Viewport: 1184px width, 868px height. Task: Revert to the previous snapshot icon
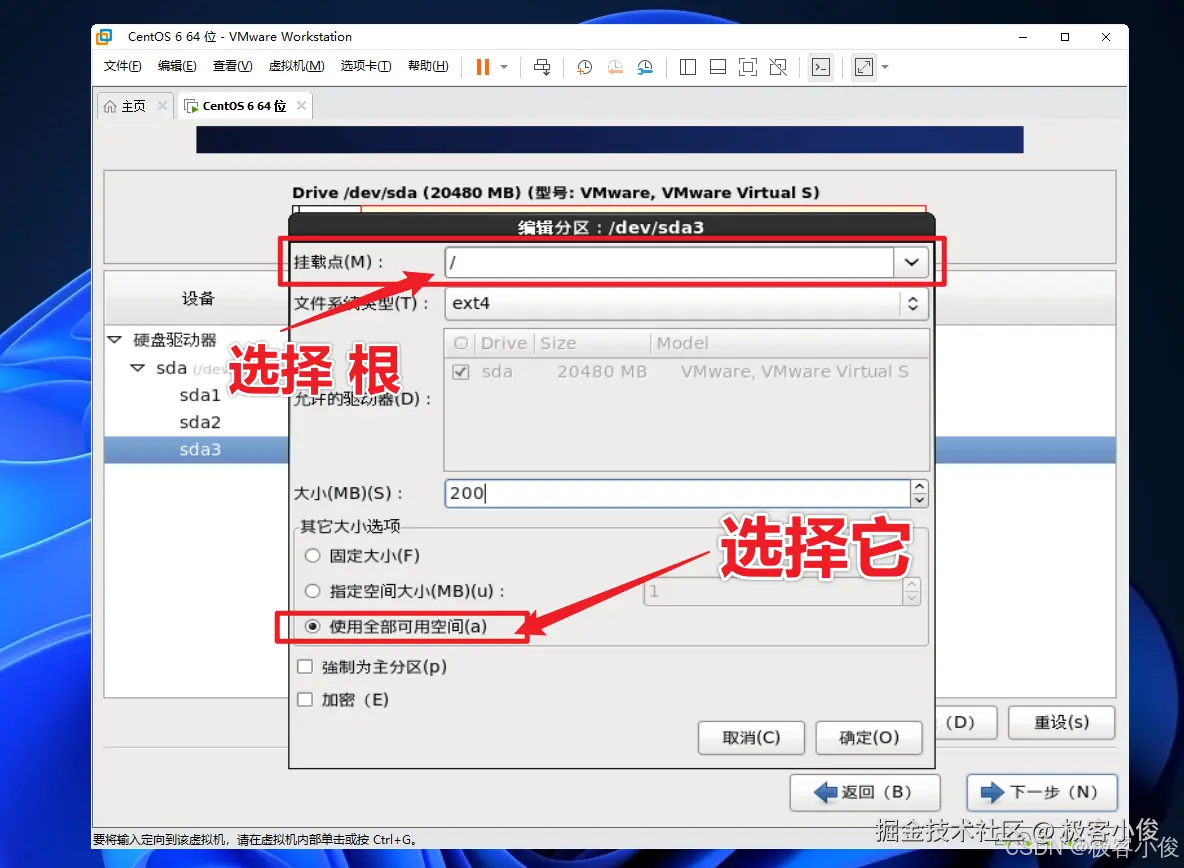pos(615,67)
